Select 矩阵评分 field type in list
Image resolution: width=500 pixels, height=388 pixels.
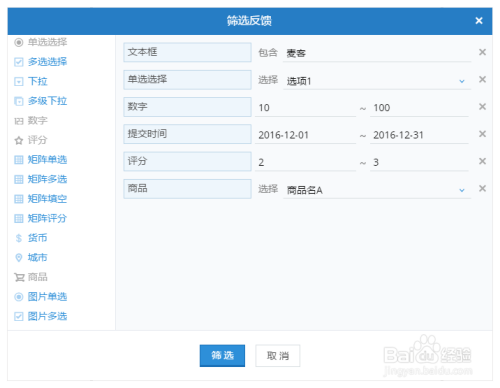(x=47, y=218)
